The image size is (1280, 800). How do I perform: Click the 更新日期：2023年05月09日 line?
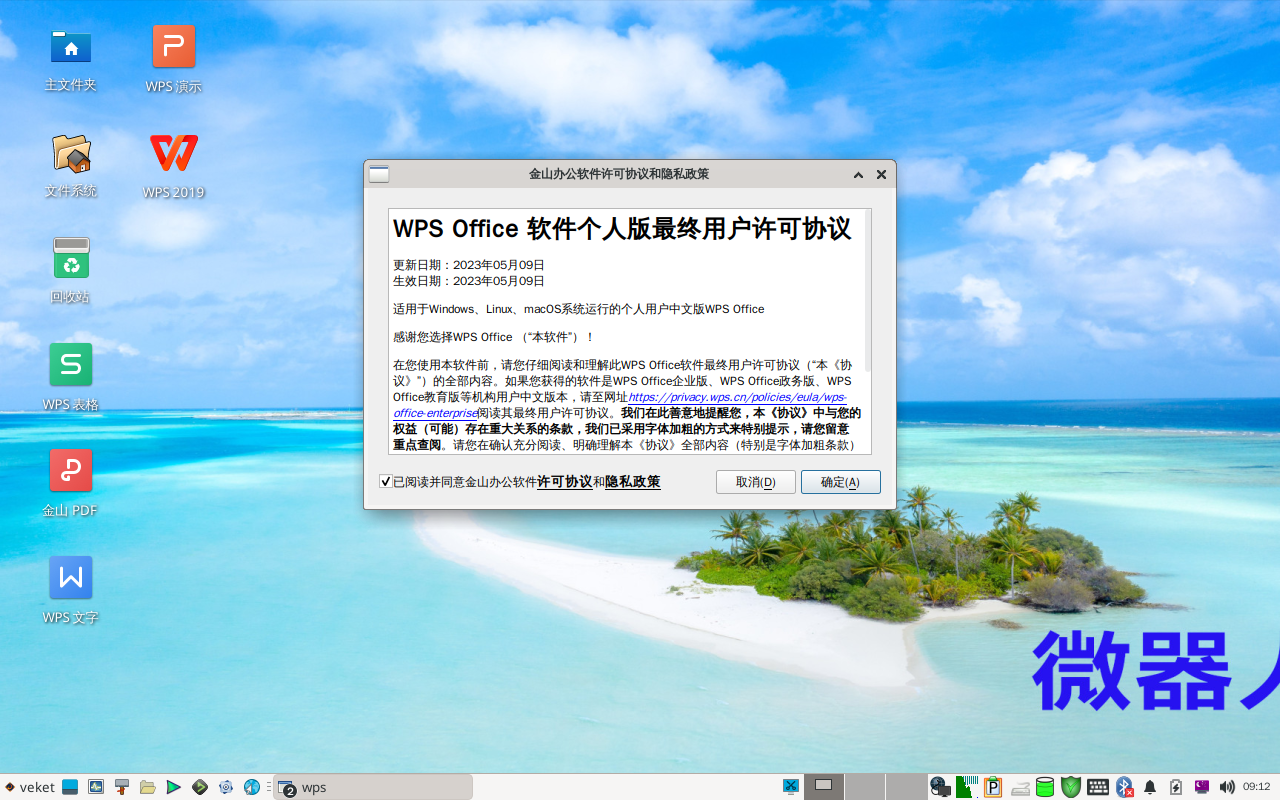coord(469,265)
